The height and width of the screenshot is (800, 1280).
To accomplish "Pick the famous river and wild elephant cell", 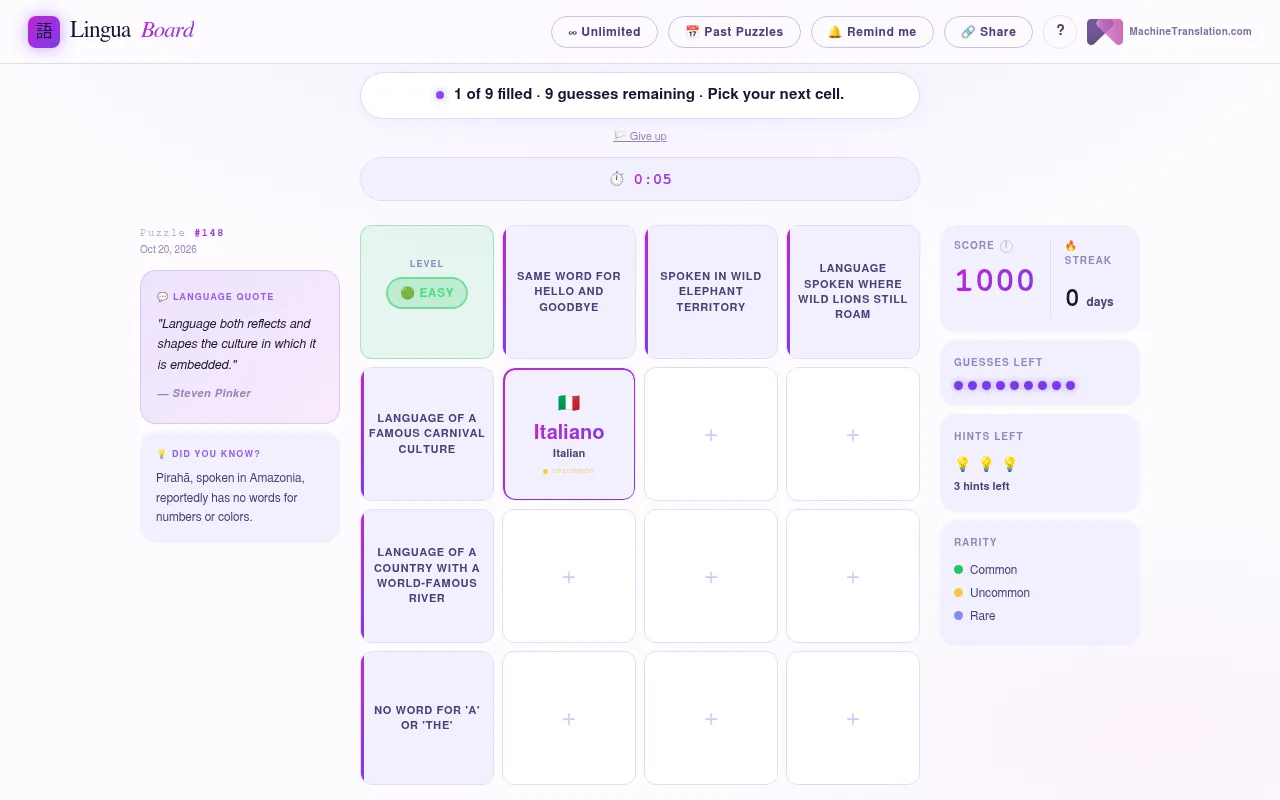I will point(711,576).
